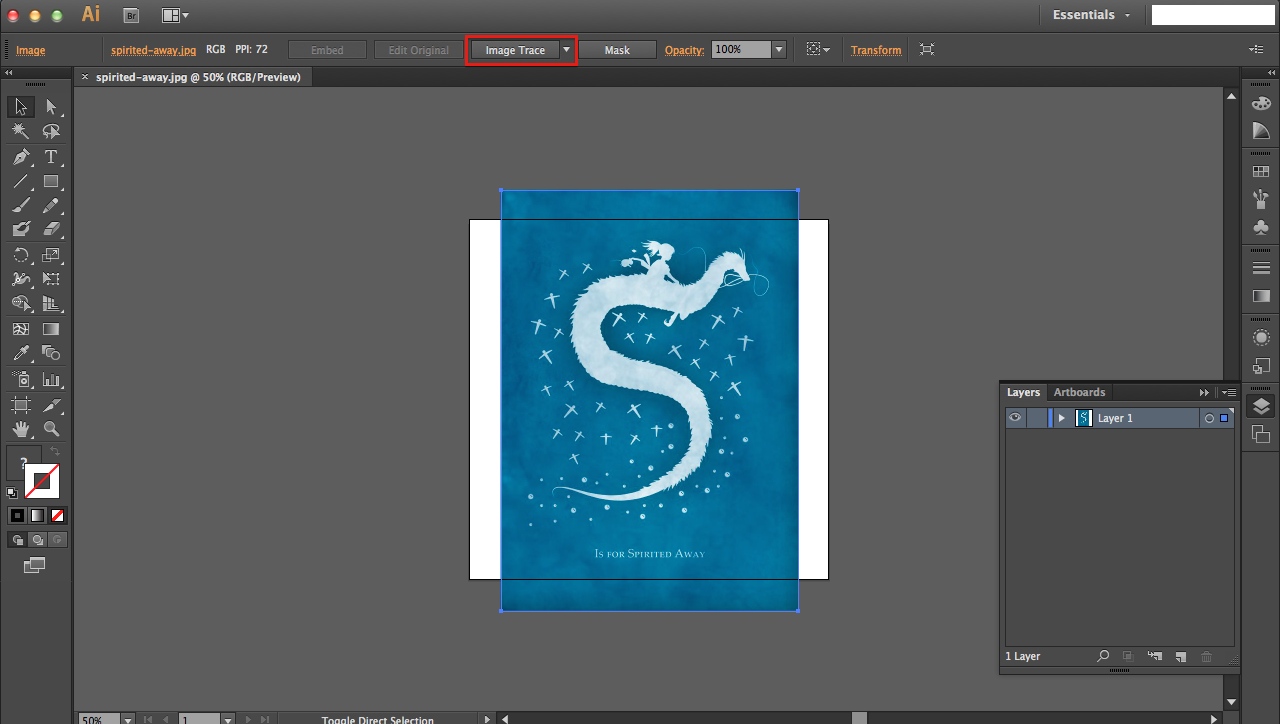Viewport: 1280px width, 724px height.
Task: Click the Image Trace button
Action: coord(515,50)
